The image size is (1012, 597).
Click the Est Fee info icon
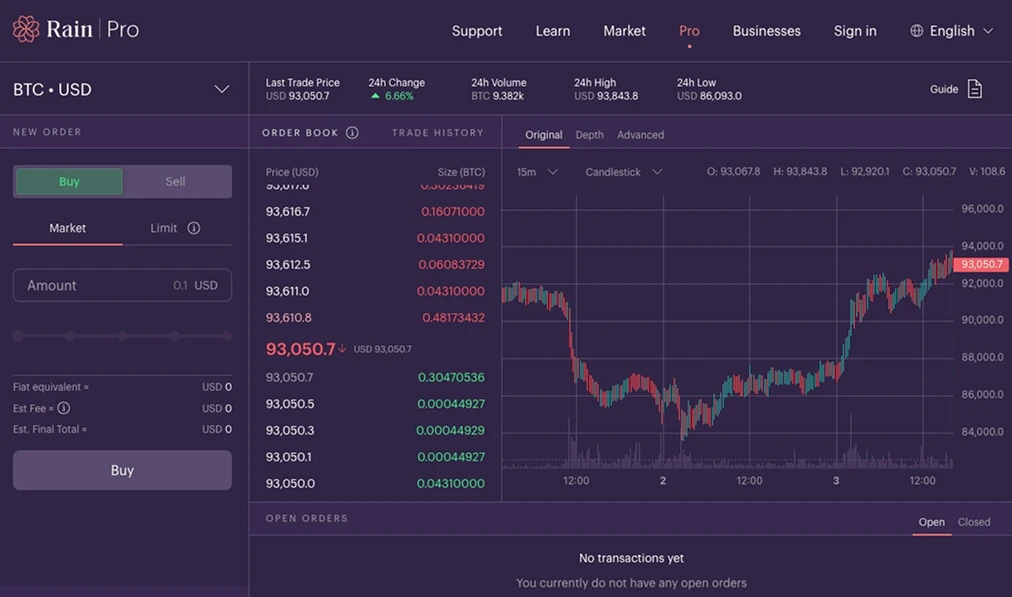[x=63, y=408]
